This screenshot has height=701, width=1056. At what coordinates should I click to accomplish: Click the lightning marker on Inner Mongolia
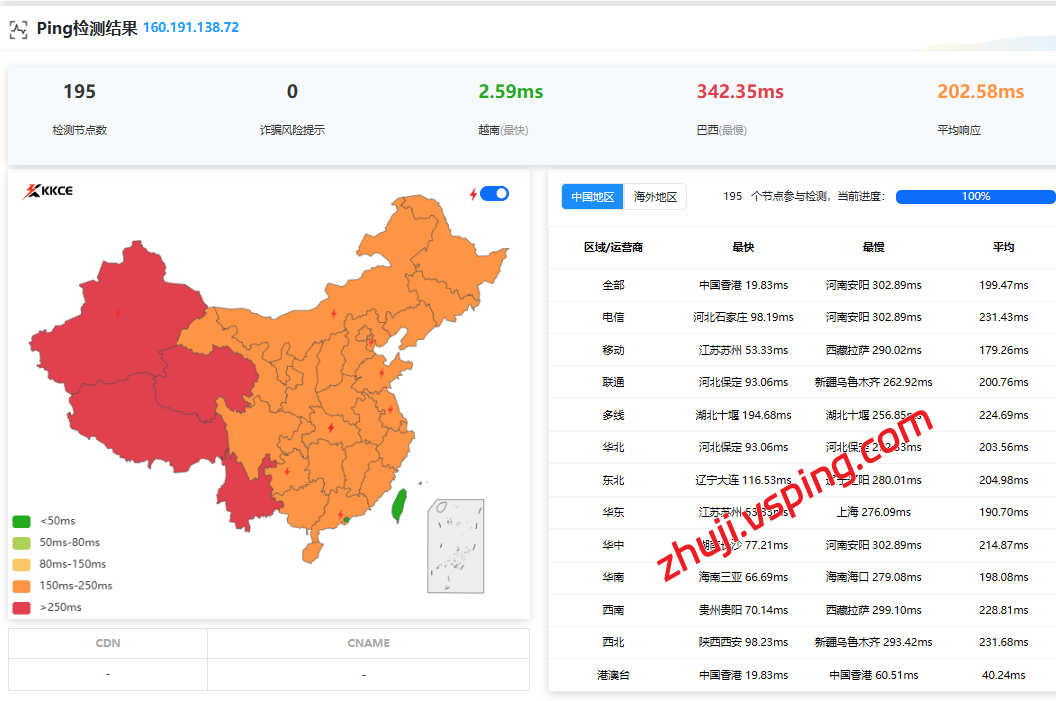tap(333, 313)
